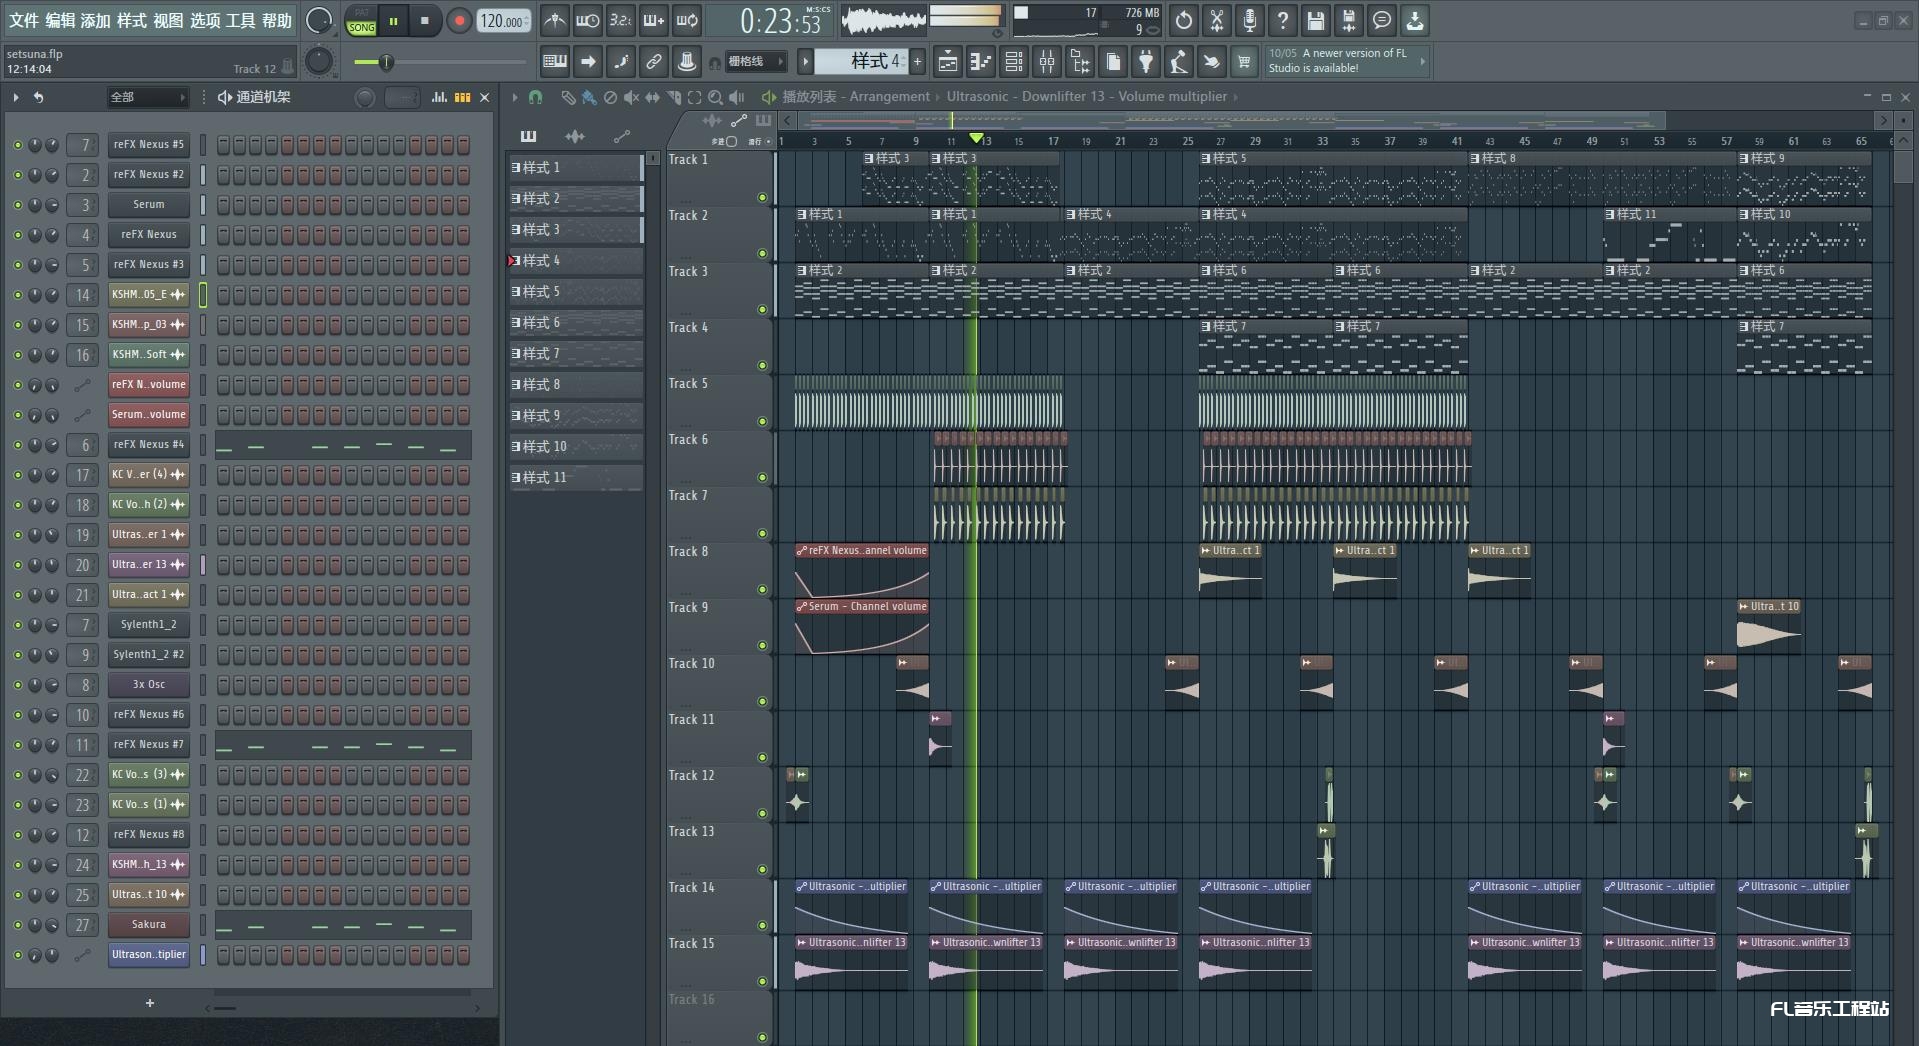Viewport: 1919px width, 1046px height.
Task: Click the microphone one-click recording icon
Action: [x=1249, y=20]
